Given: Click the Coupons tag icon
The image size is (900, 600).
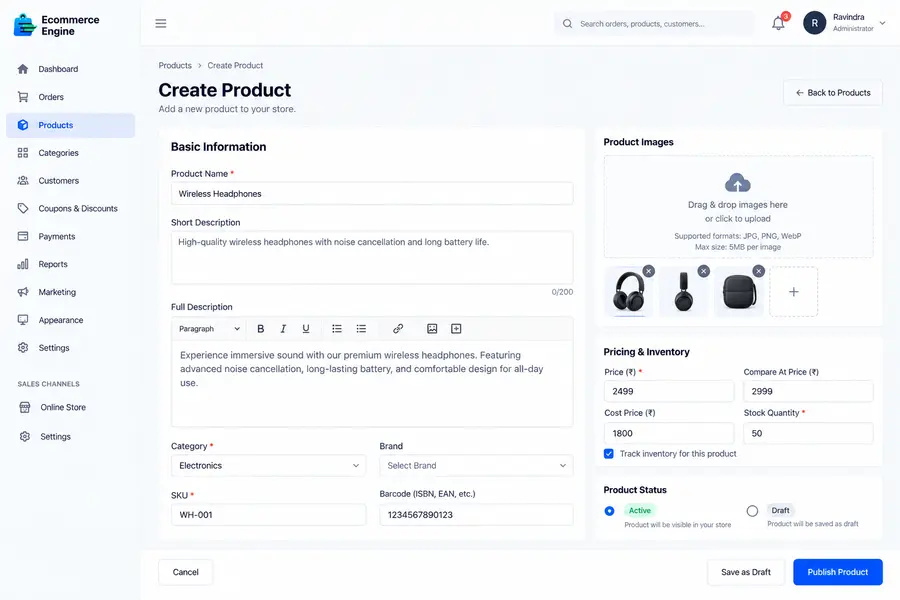Looking at the screenshot, I should coord(23,208).
